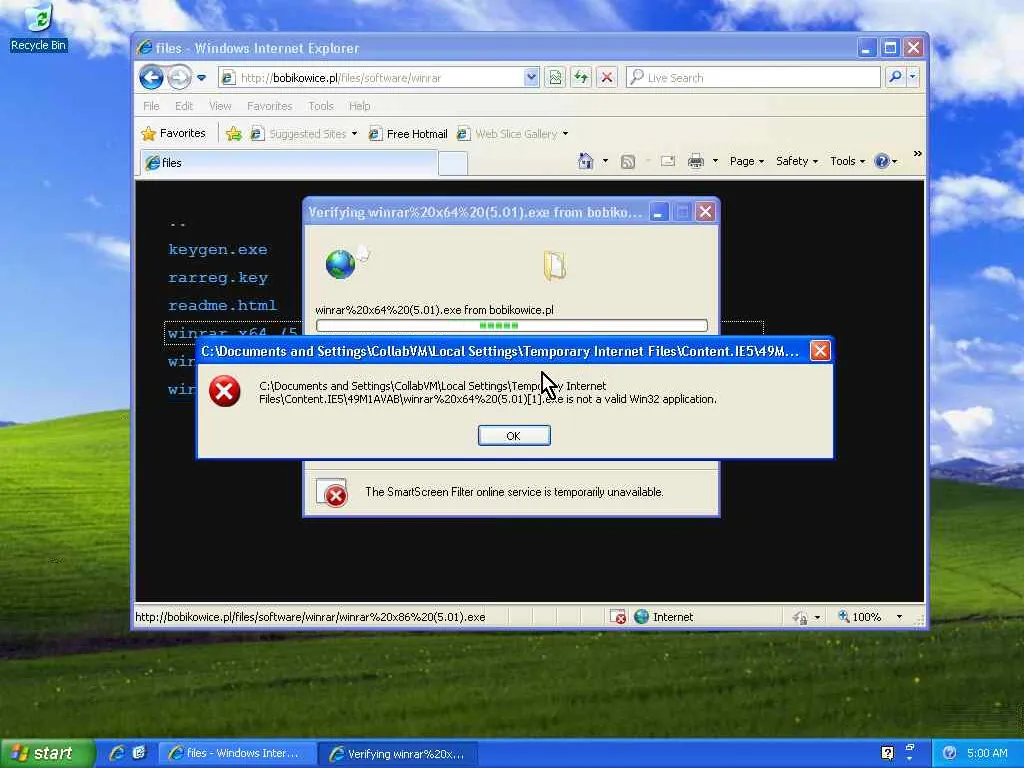
Task: Open the search provider dropdown arrow
Action: coord(912,77)
